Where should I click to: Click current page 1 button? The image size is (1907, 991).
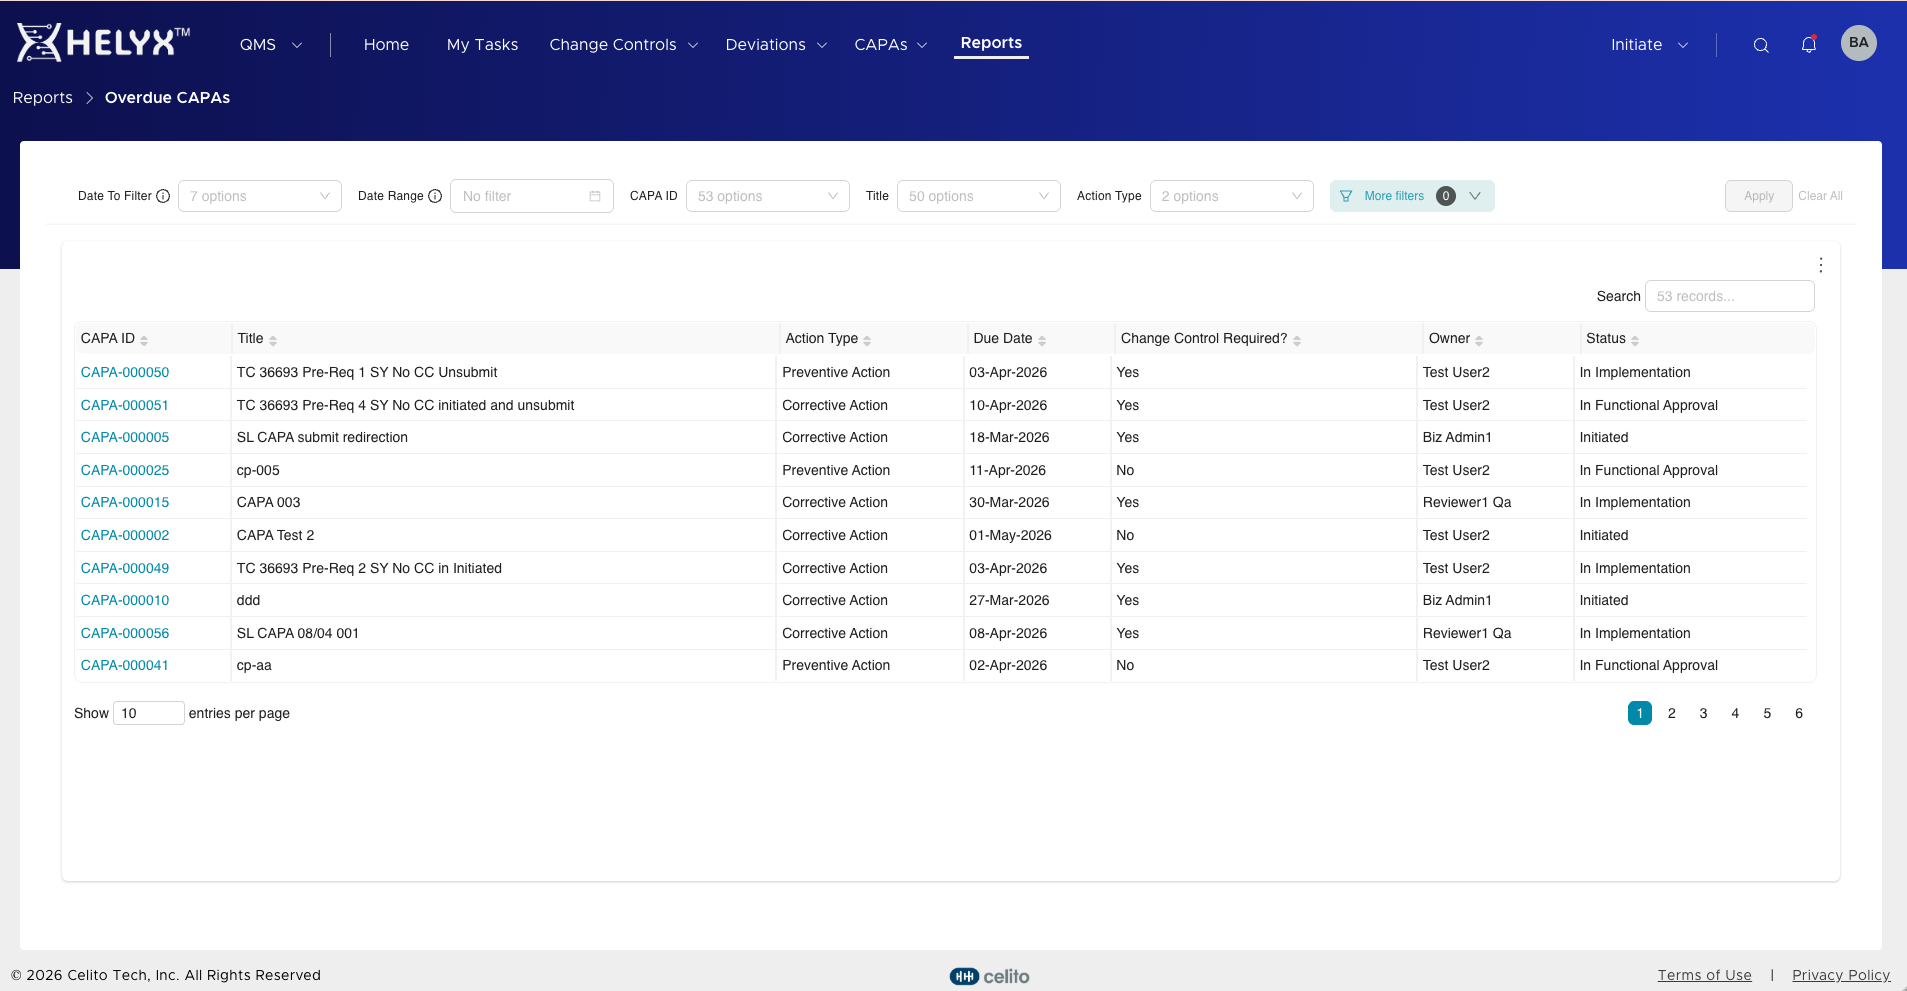pyautogui.click(x=1640, y=713)
